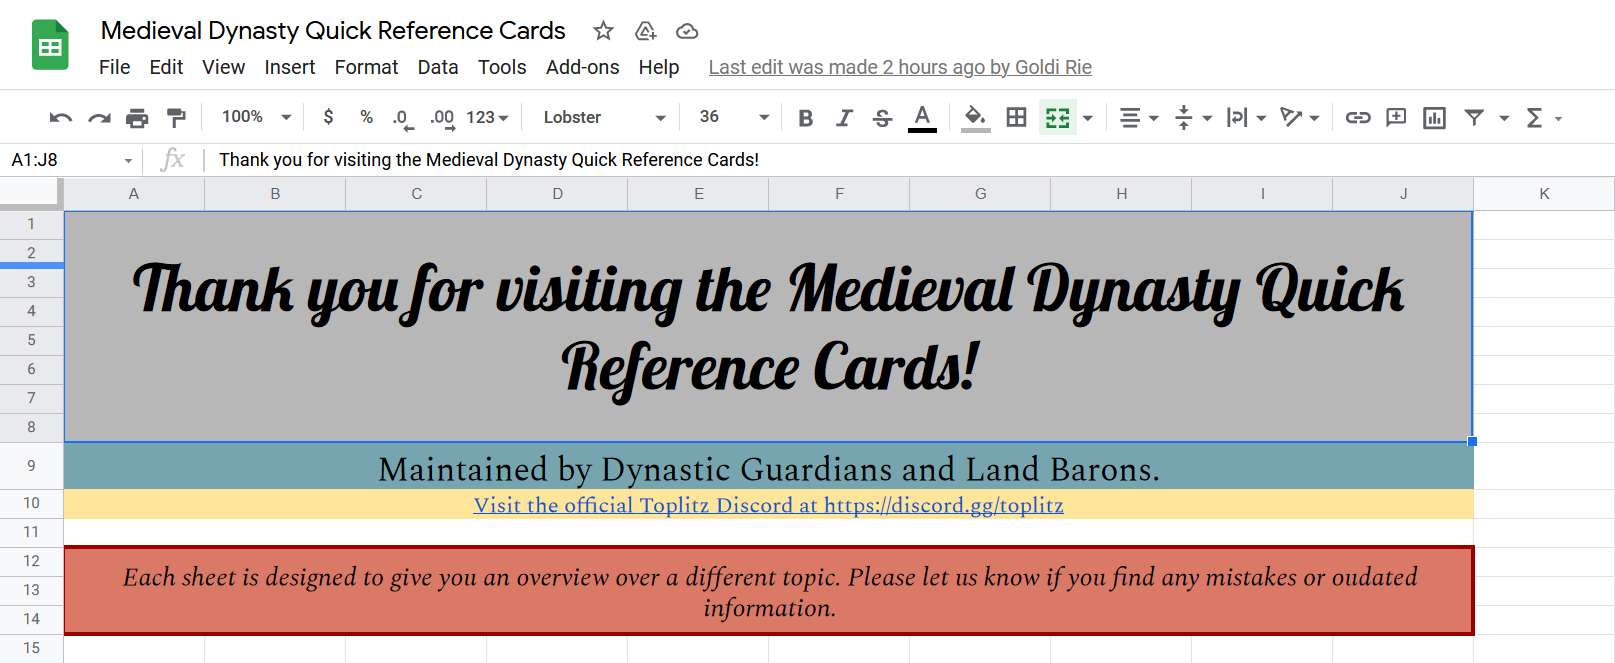Increase decimal places icon
Screen dimensions: 1615x663
442,118
